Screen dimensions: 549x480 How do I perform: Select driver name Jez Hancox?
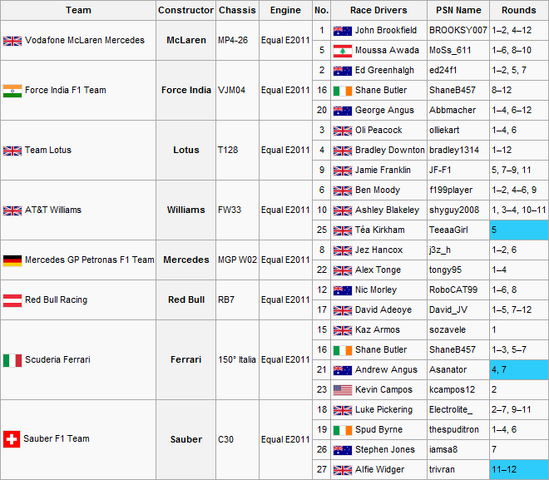(379, 250)
